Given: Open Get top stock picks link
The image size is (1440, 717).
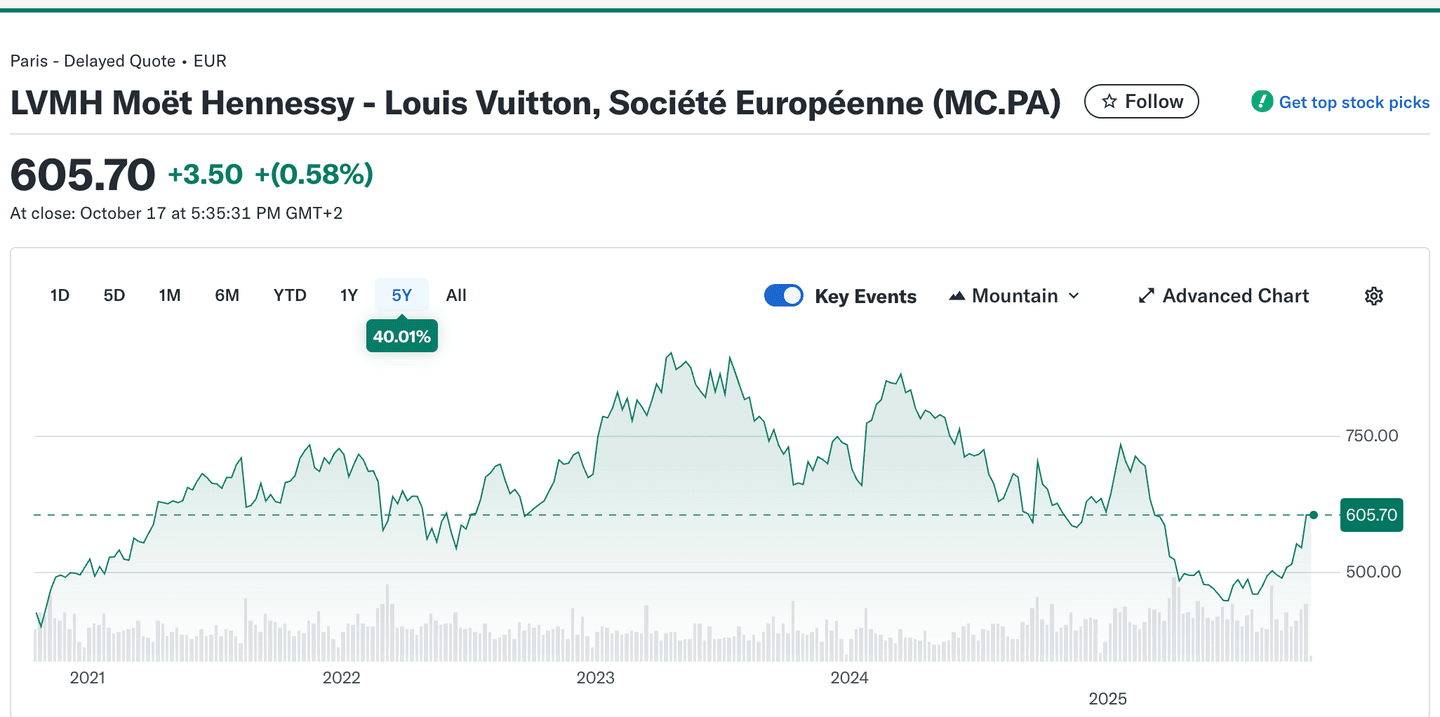Looking at the screenshot, I should (1354, 102).
